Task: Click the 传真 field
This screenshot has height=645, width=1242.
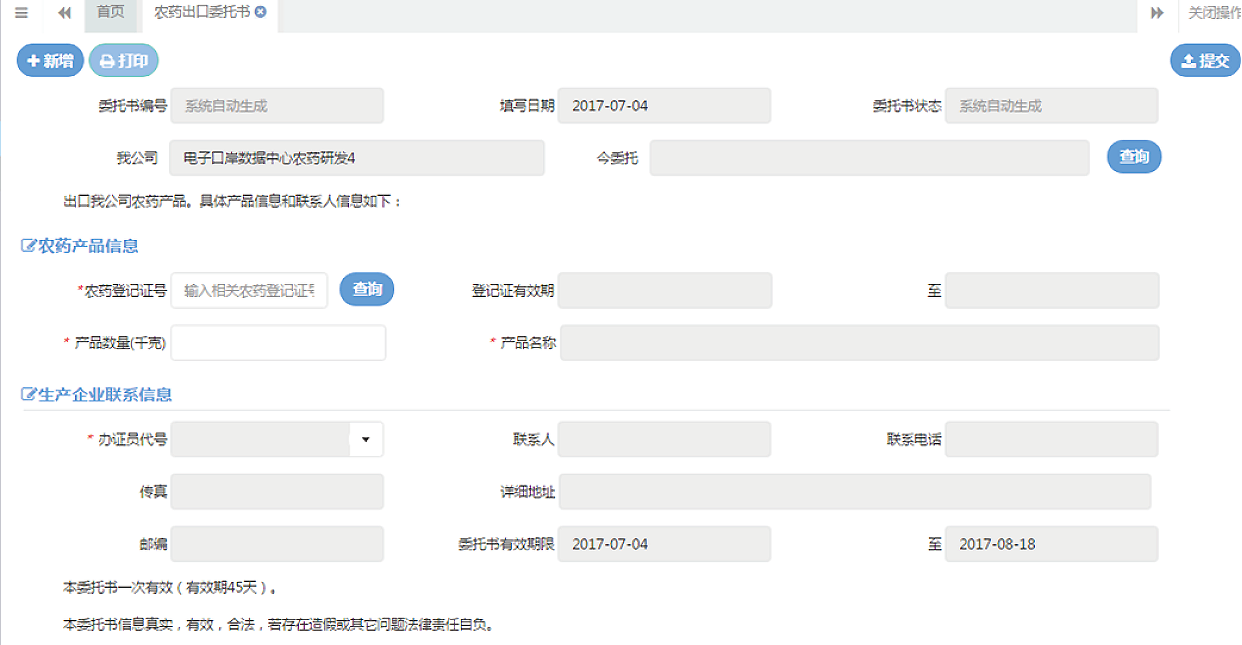Action: point(277,492)
